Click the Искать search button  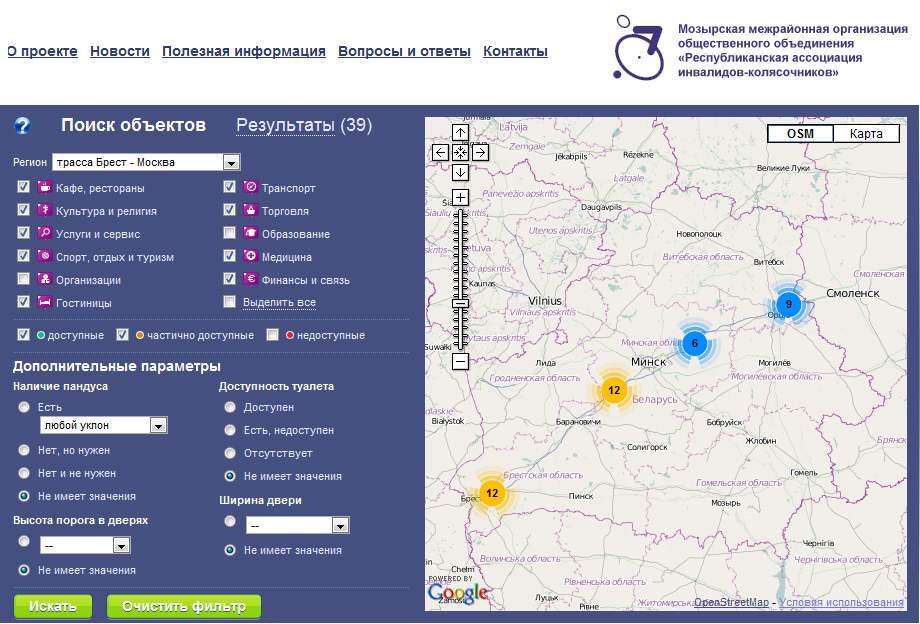point(53,606)
